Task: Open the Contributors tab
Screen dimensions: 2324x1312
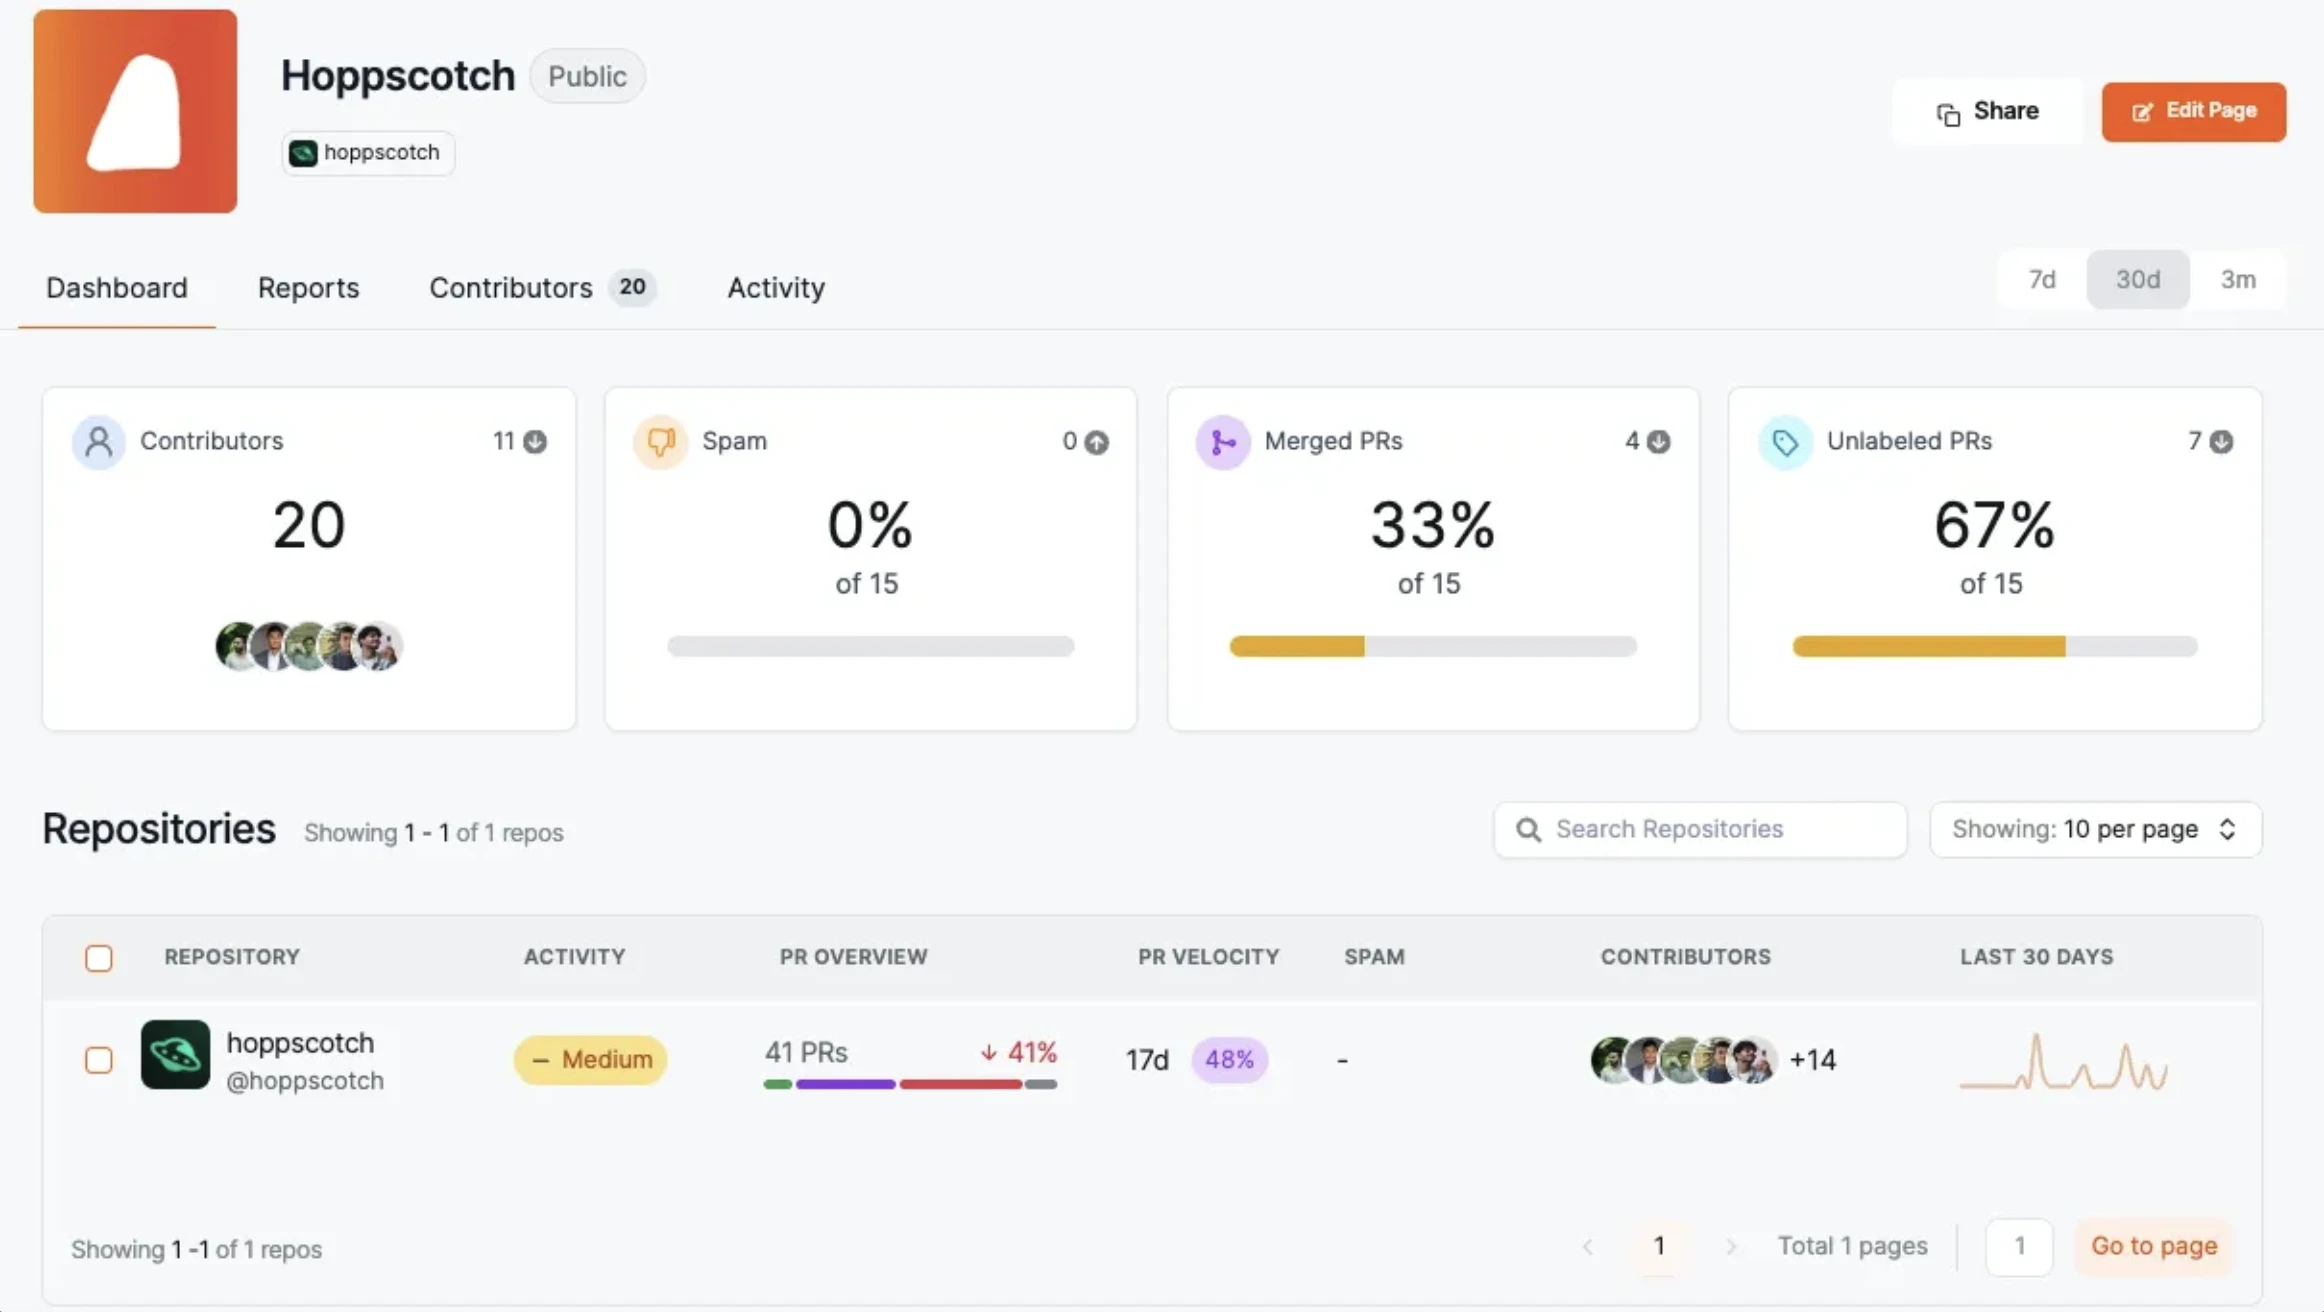Action: 510,288
